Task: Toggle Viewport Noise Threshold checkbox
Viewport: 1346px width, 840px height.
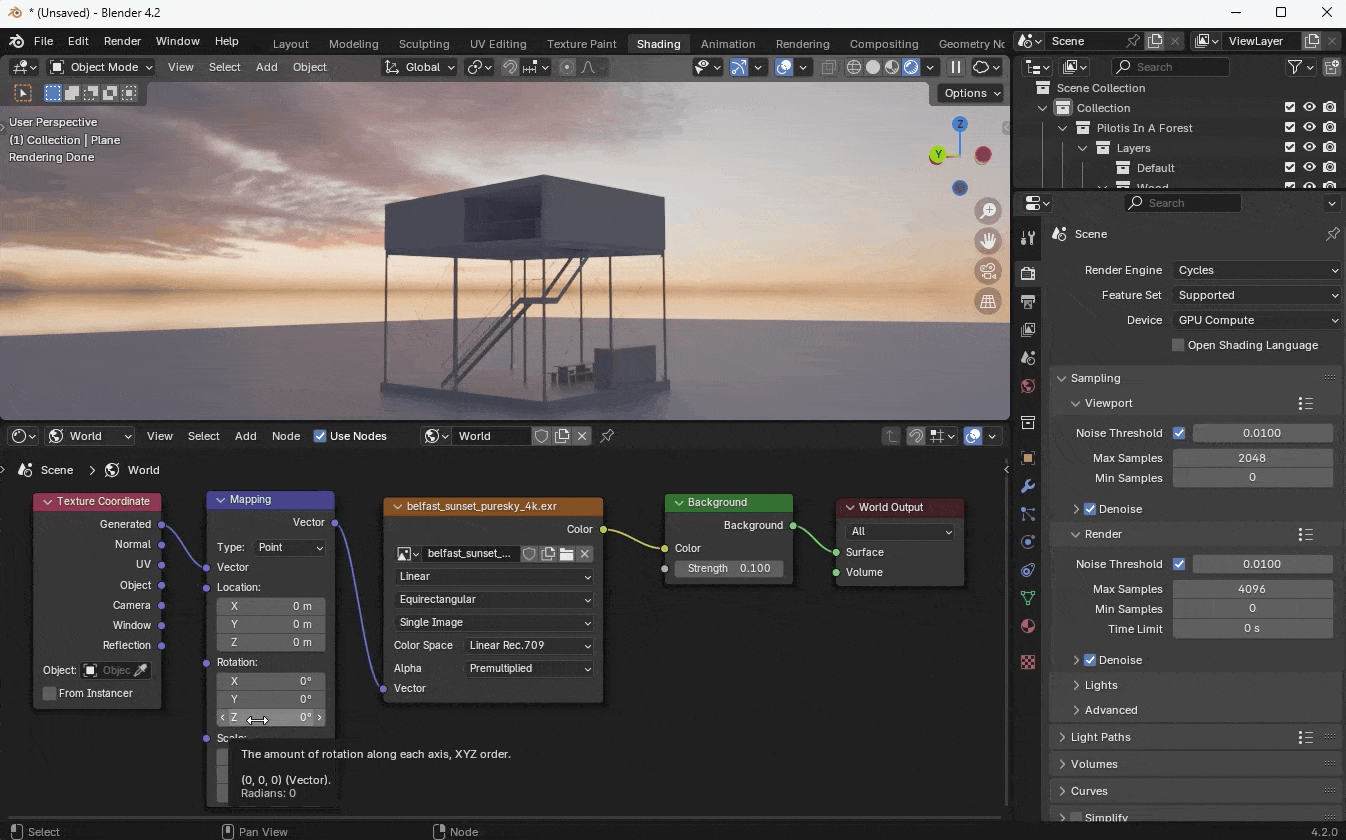Action: 1179,433
